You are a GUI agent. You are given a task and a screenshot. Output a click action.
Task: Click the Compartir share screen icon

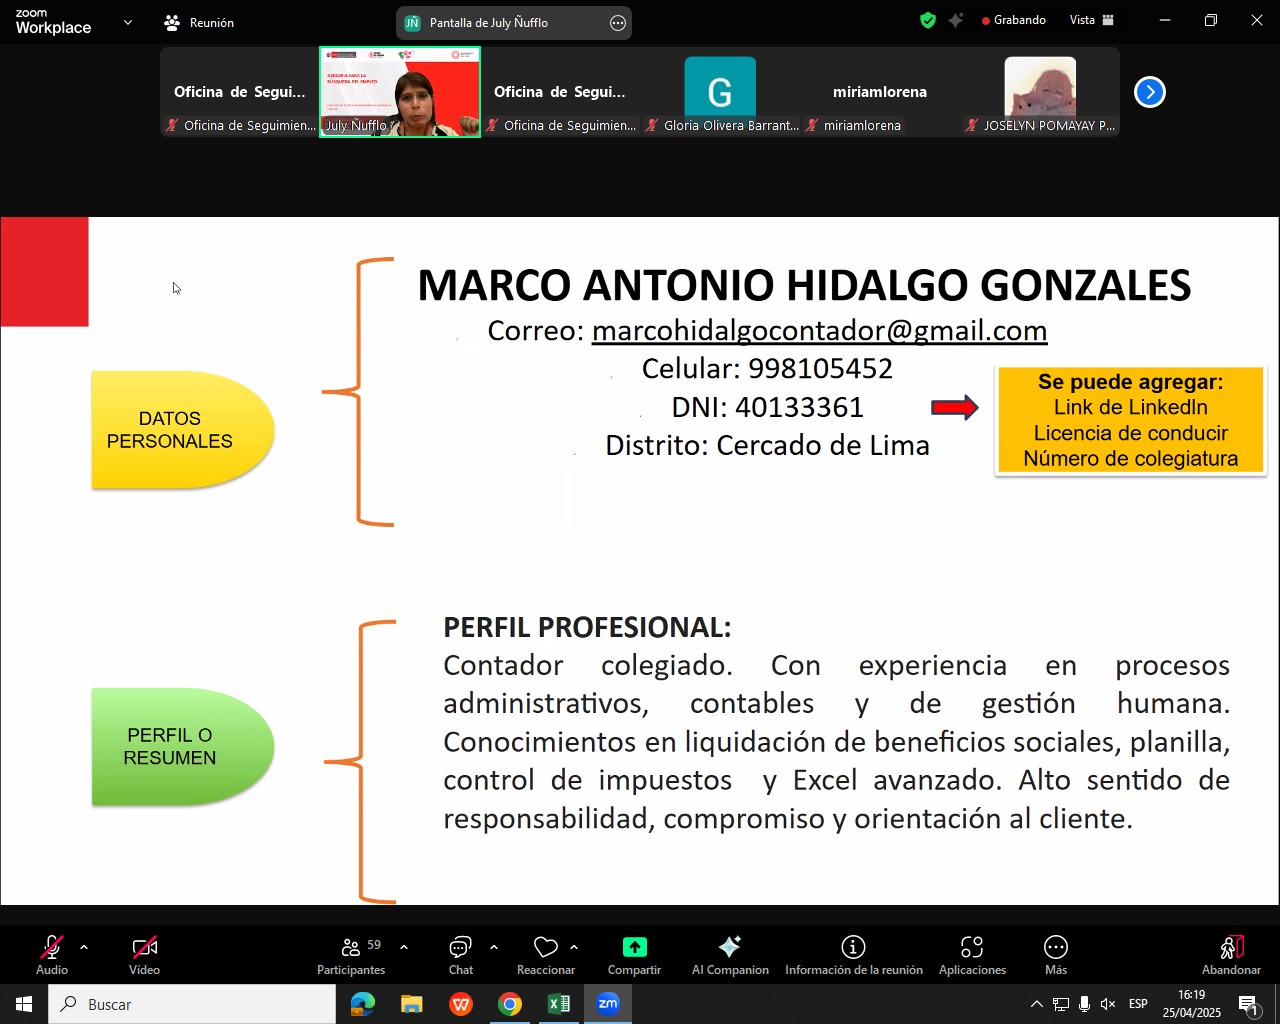pos(634,947)
